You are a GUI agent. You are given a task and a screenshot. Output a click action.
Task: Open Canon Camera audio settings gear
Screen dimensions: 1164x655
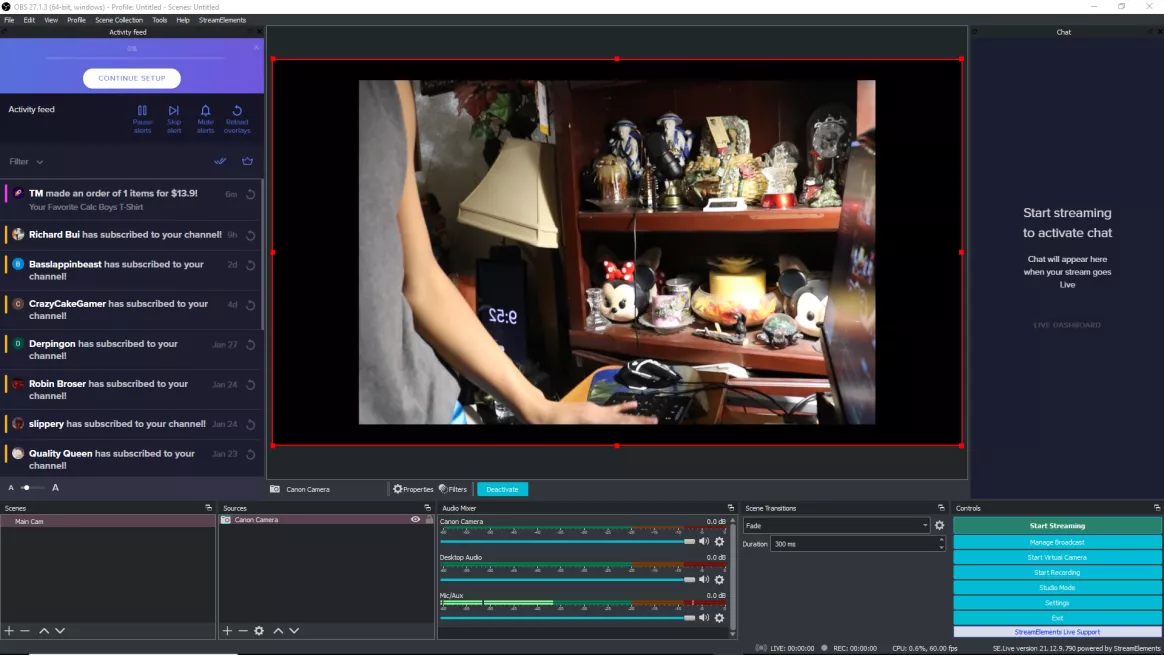pos(719,541)
